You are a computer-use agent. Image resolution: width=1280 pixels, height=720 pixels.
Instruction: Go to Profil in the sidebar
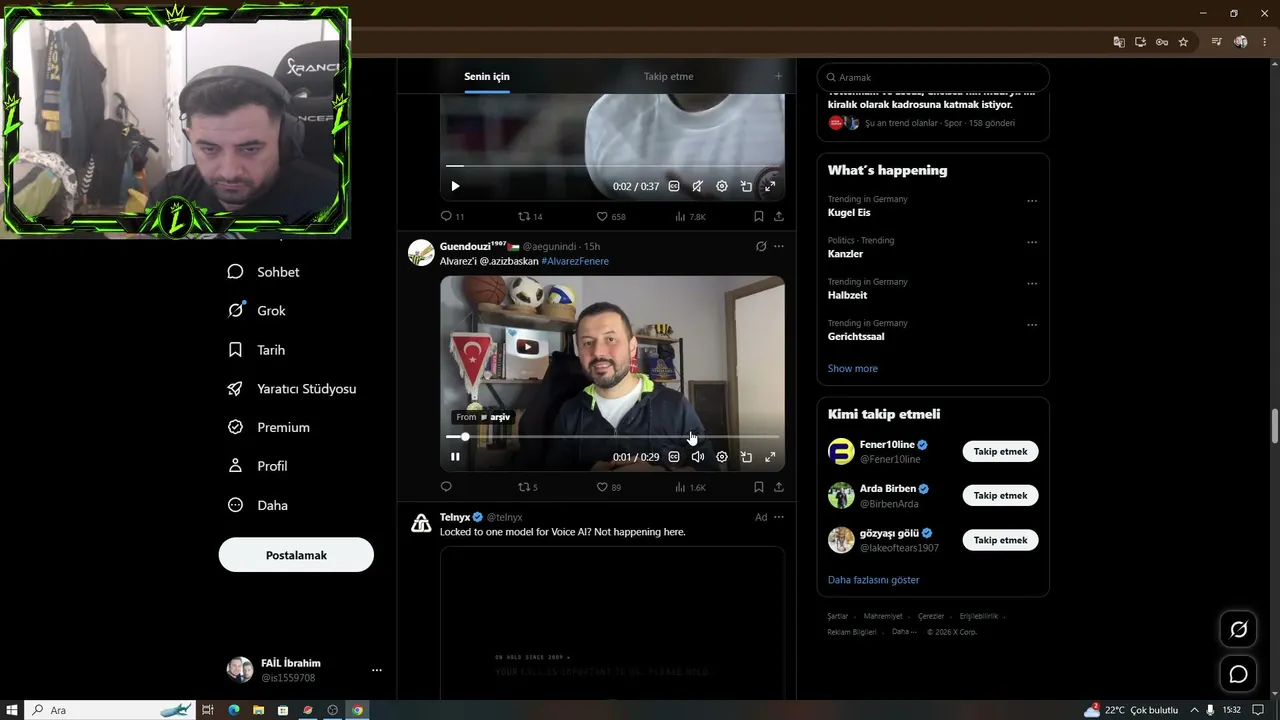tap(258, 466)
